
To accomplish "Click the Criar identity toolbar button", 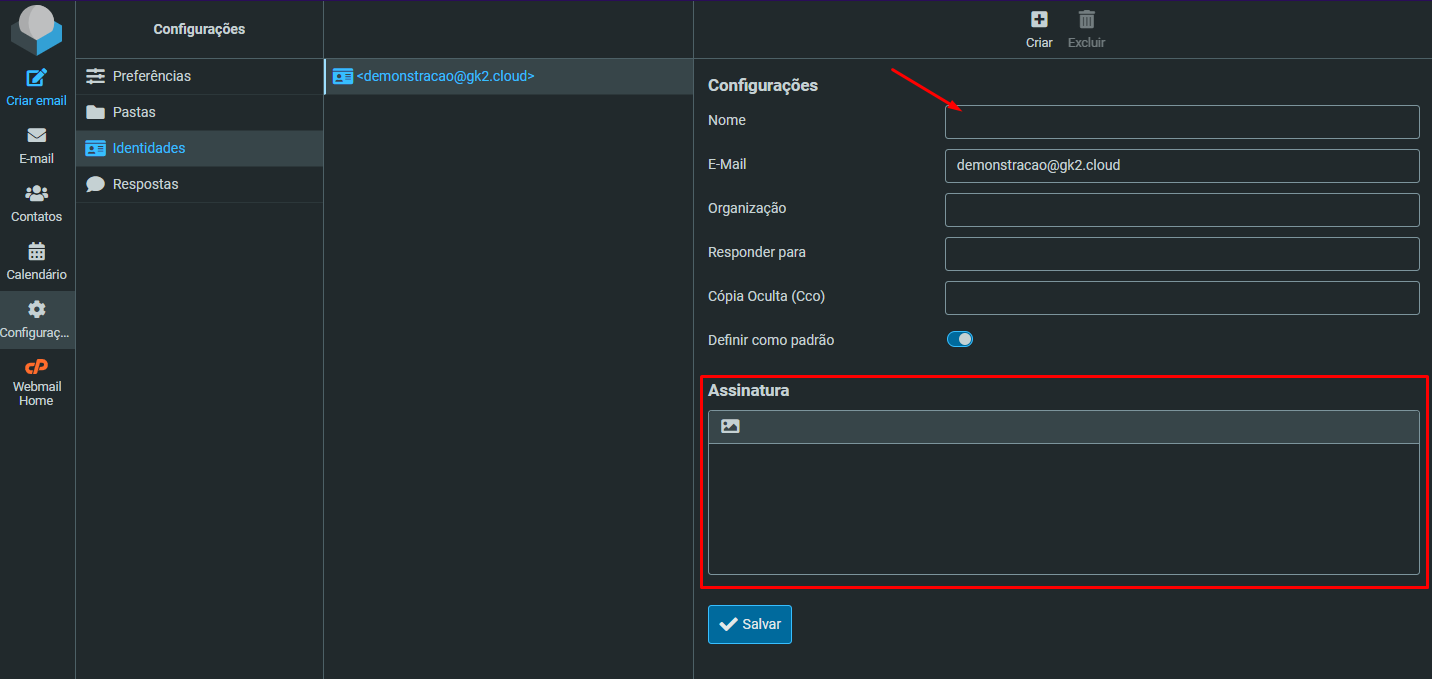I will coord(1039,20).
